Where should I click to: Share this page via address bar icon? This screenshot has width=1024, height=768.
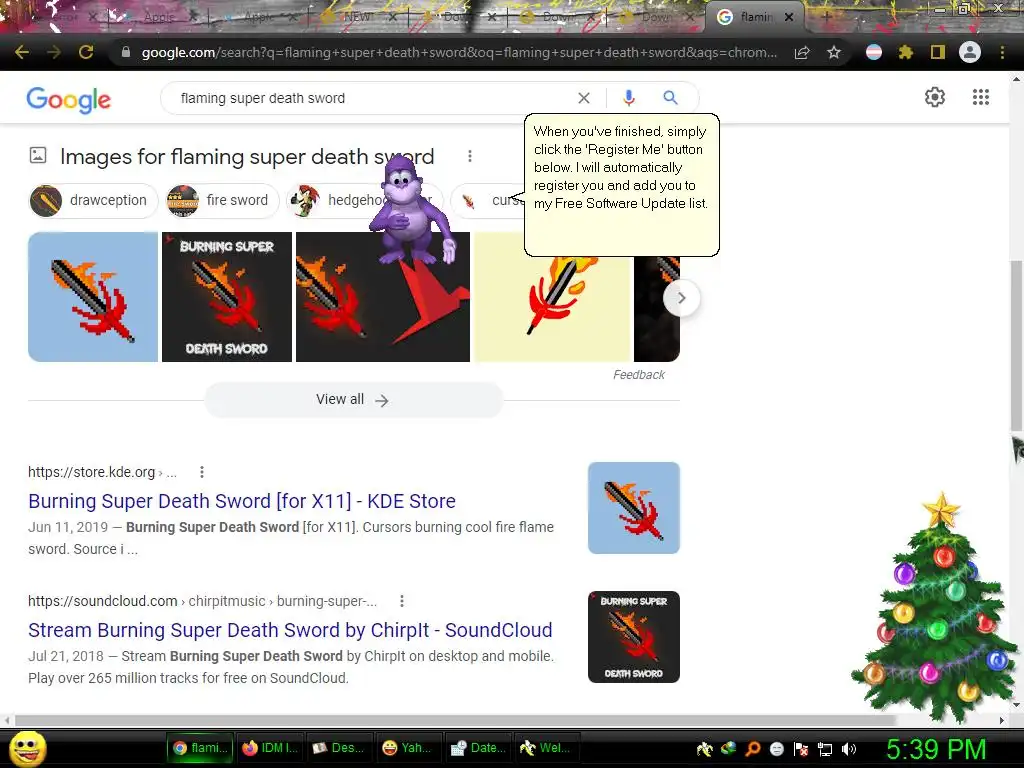(x=802, y=53)
